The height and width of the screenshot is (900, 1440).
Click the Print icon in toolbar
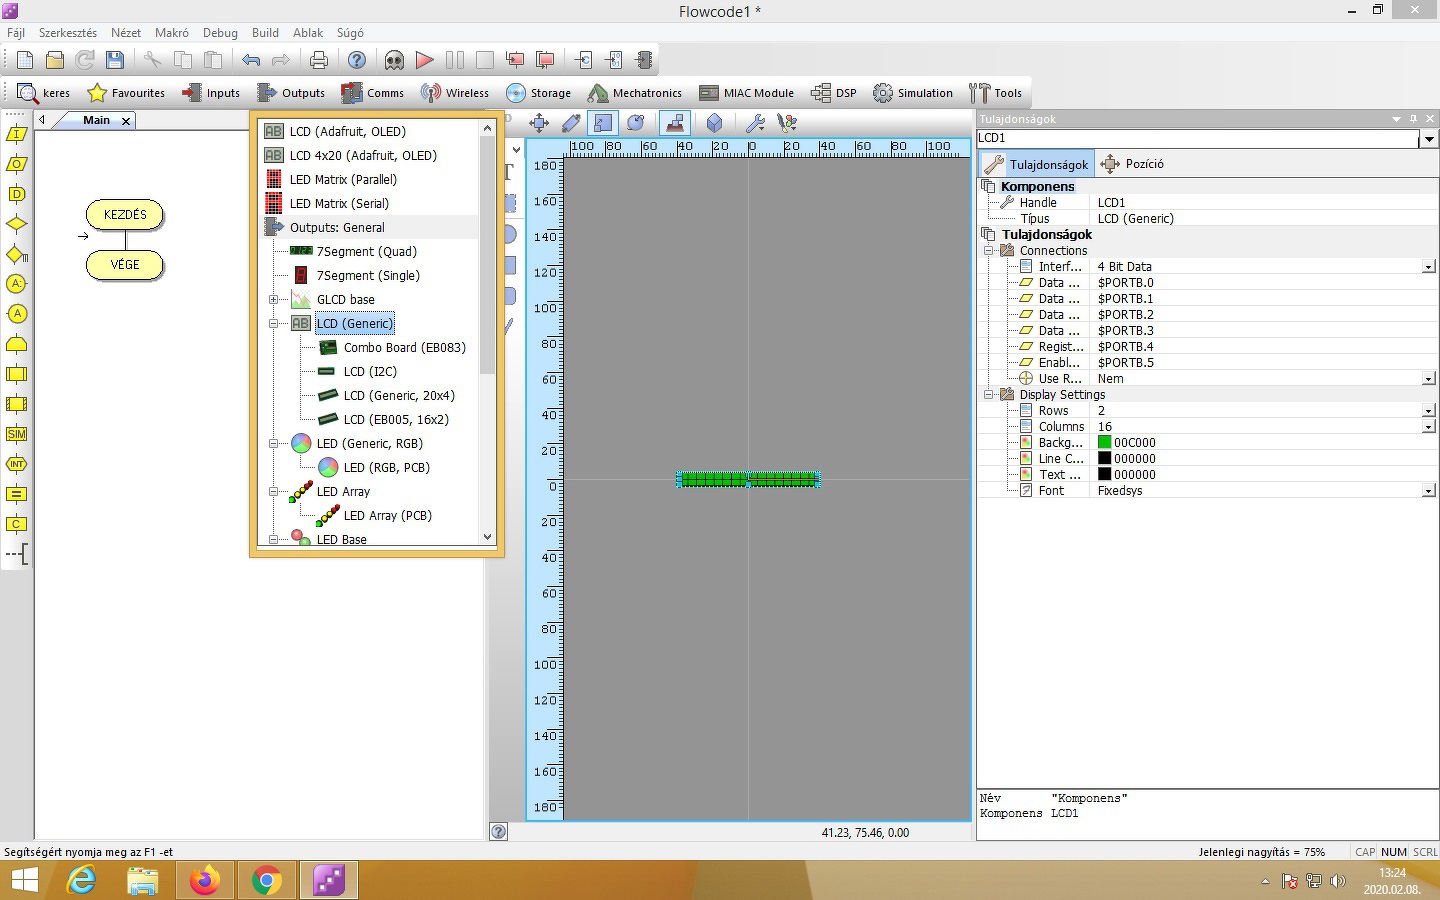tap(318, 60)
